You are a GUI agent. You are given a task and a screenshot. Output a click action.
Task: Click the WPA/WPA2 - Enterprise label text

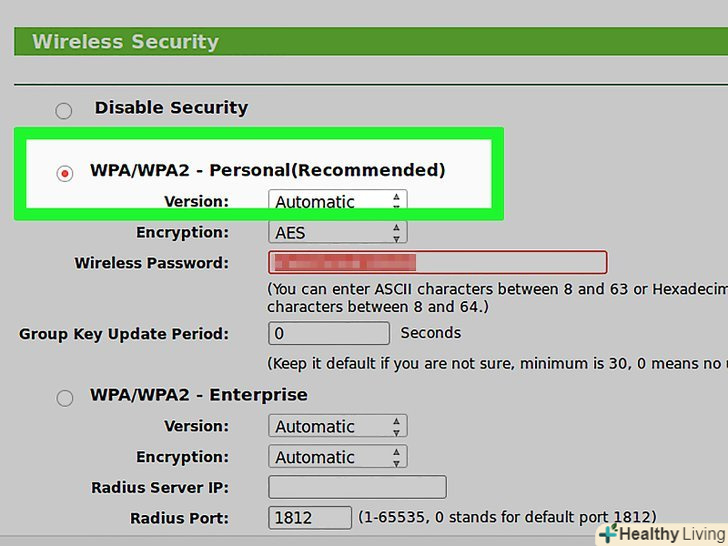[x=198, y=395]
